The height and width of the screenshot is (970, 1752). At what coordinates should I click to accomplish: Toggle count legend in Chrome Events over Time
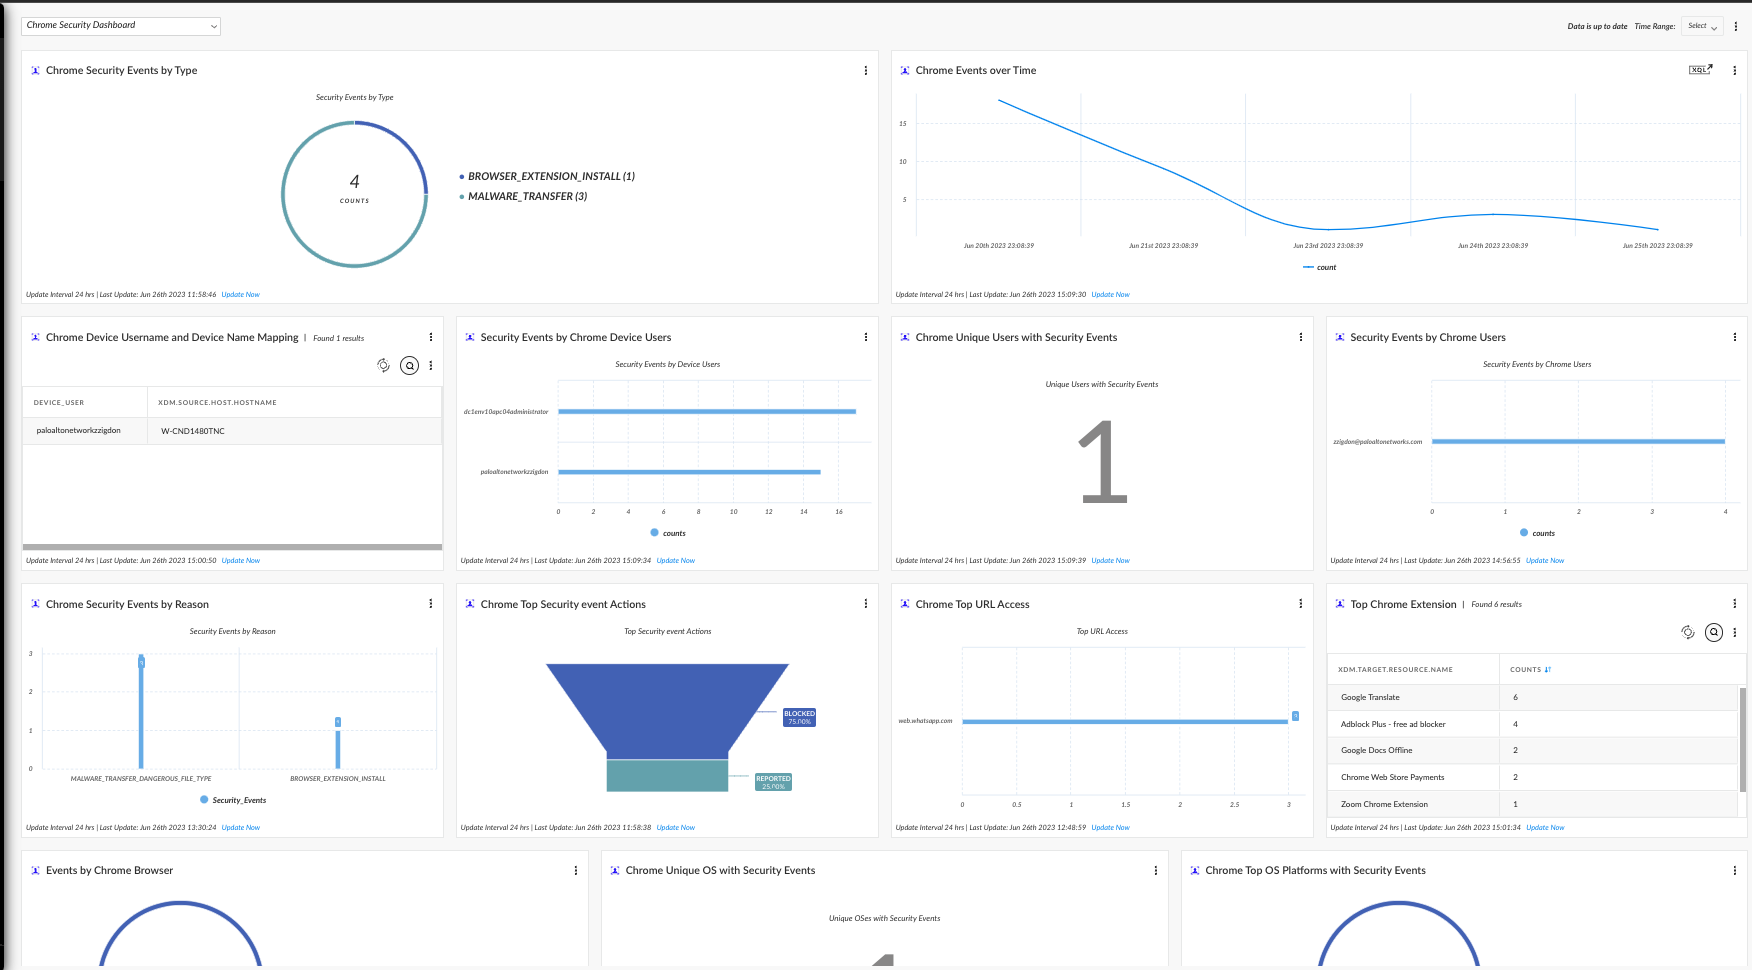coord(1320,268)
